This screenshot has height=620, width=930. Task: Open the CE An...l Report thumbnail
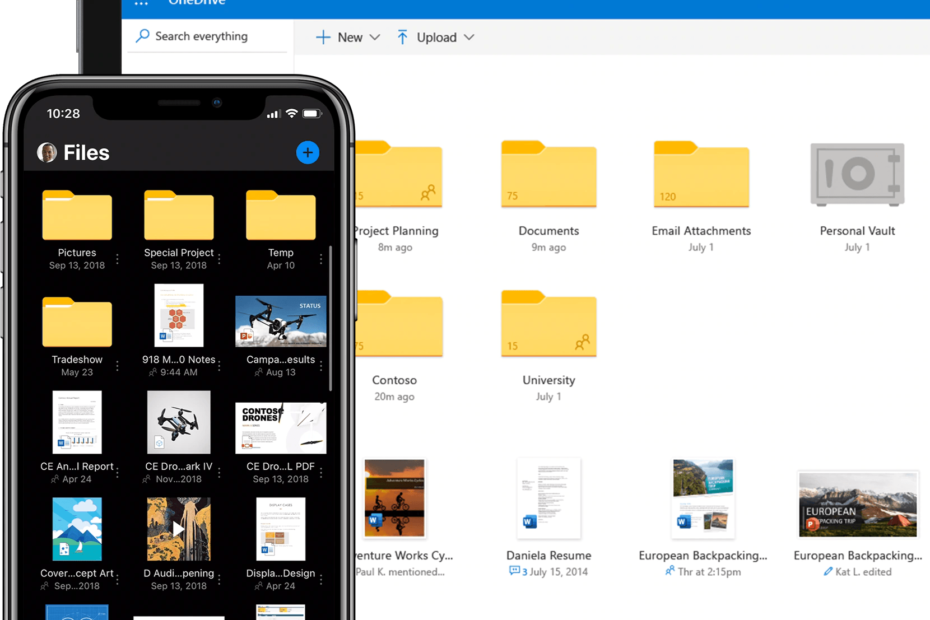pos(77,422)
